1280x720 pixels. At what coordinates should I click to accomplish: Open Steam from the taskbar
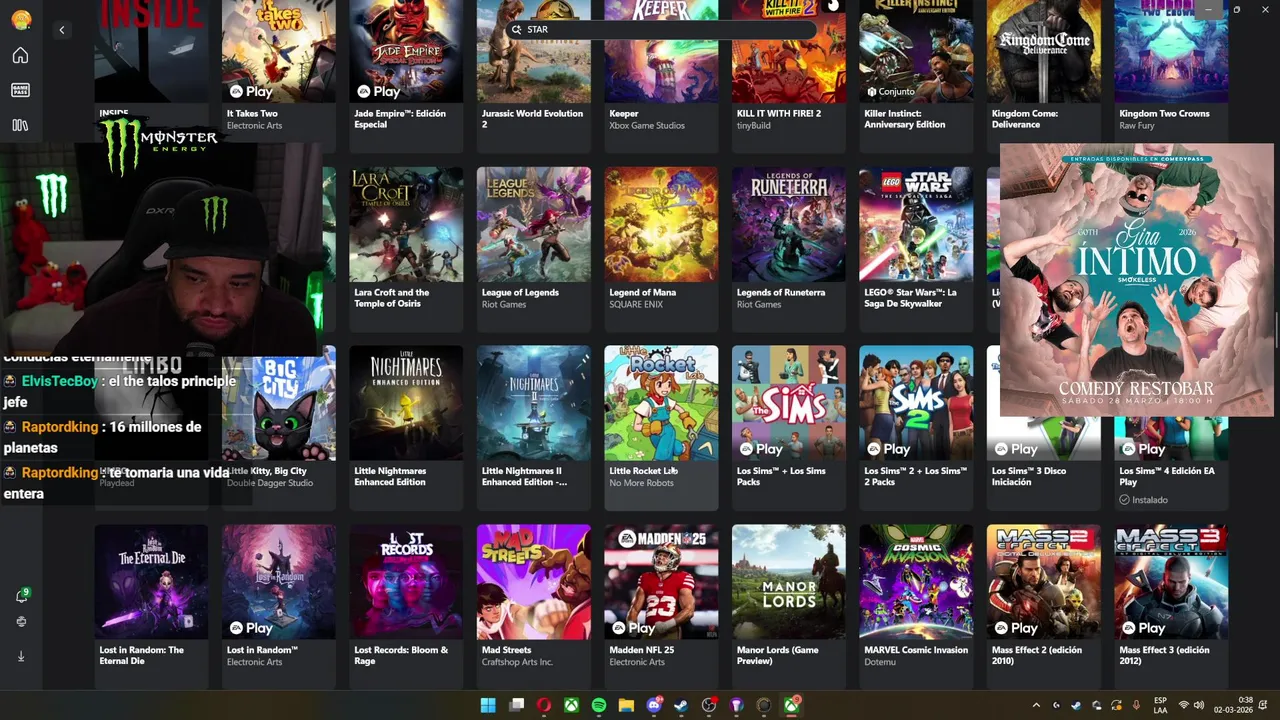pos(681,705)
